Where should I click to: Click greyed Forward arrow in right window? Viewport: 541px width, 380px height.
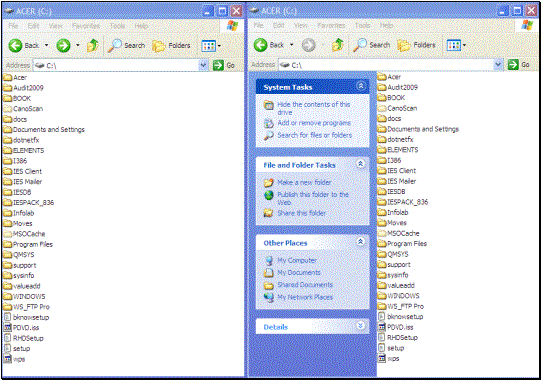coord(308,45)
